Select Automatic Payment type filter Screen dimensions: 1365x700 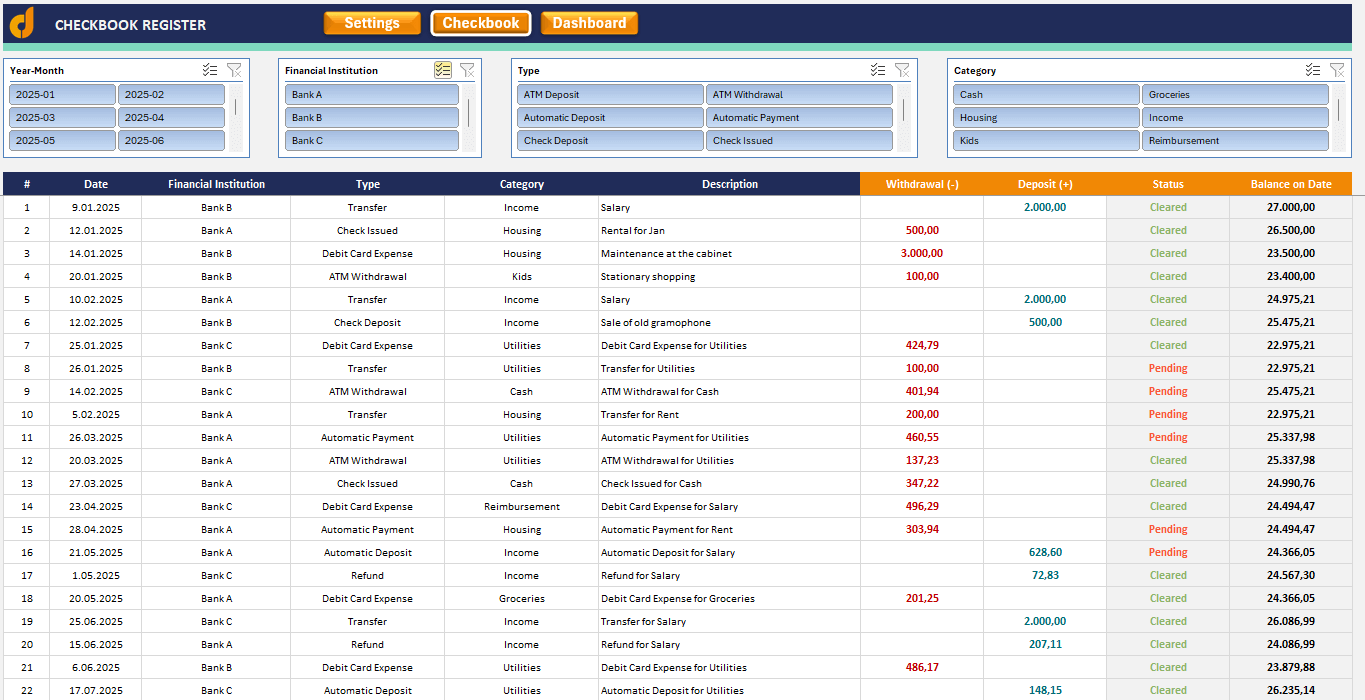coord(799,118)
